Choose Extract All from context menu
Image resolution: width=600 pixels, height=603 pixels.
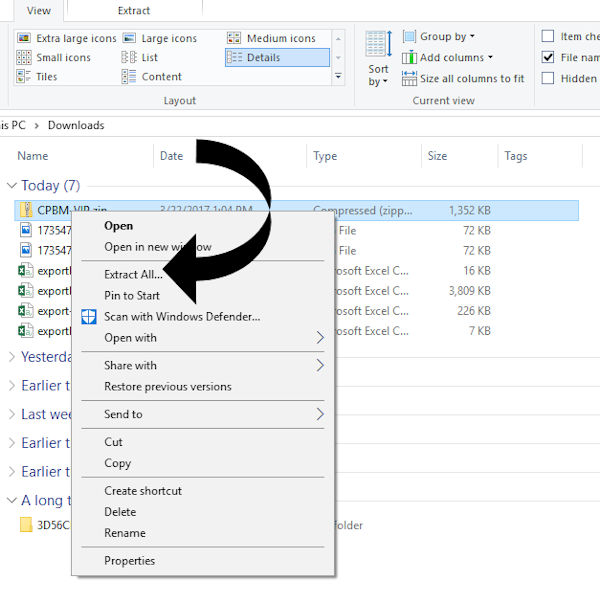pyautogui.click(x=203, y=275)
